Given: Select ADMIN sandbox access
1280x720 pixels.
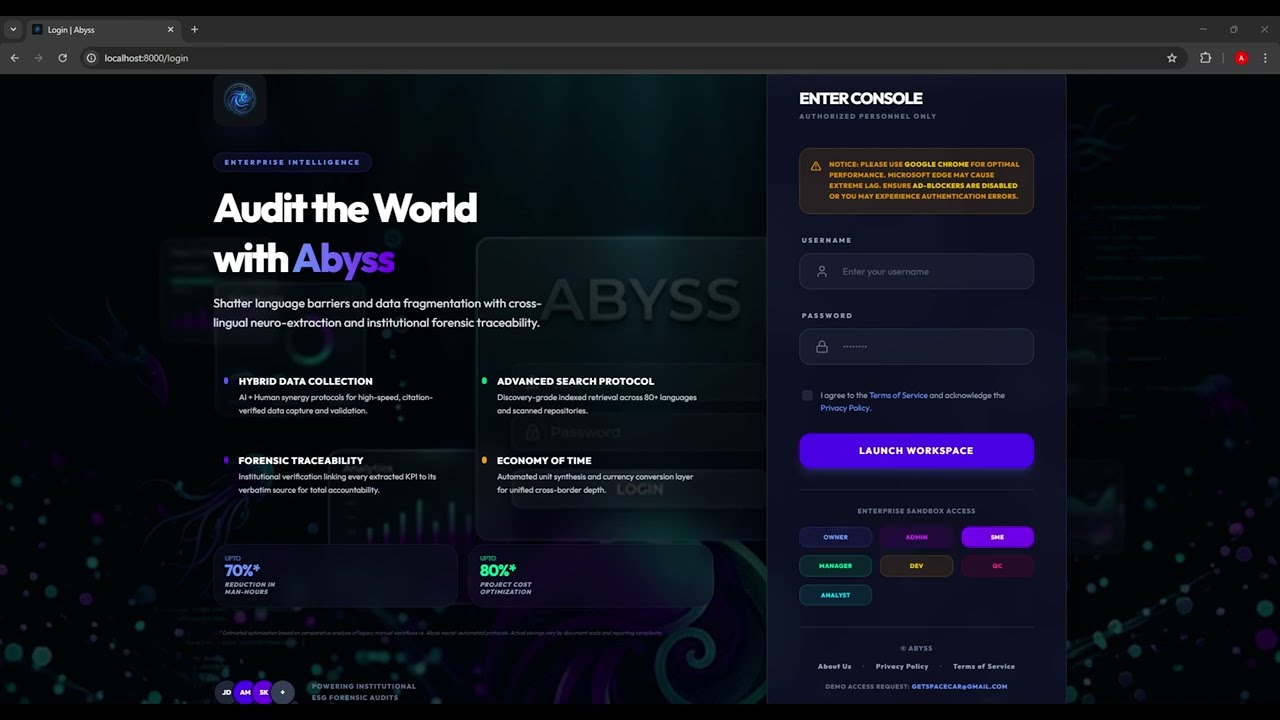Looking at the screenshot, I should pyautogui.click(x=916, y=537).
